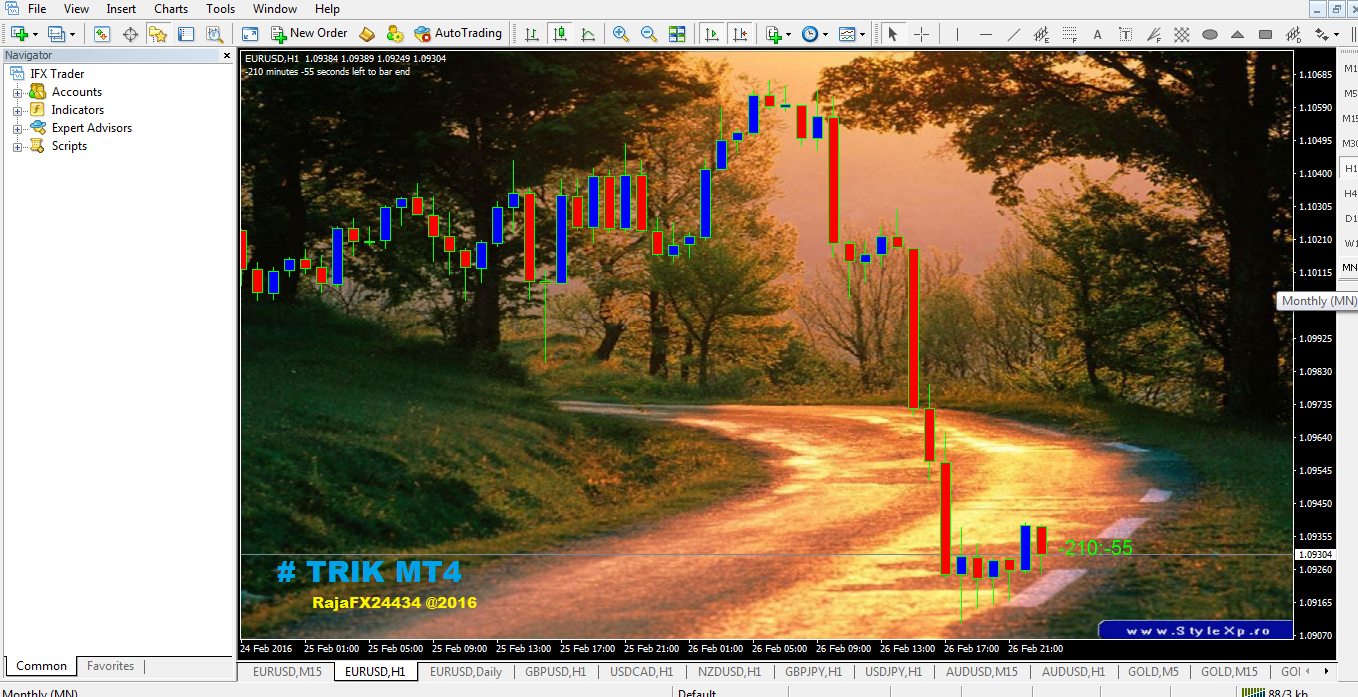Viewport: 1358px width, 697px height.
Task: Switch to the GBPUSD,H1 chart tab
Action: pyautogui.click(x=556, y=672)
